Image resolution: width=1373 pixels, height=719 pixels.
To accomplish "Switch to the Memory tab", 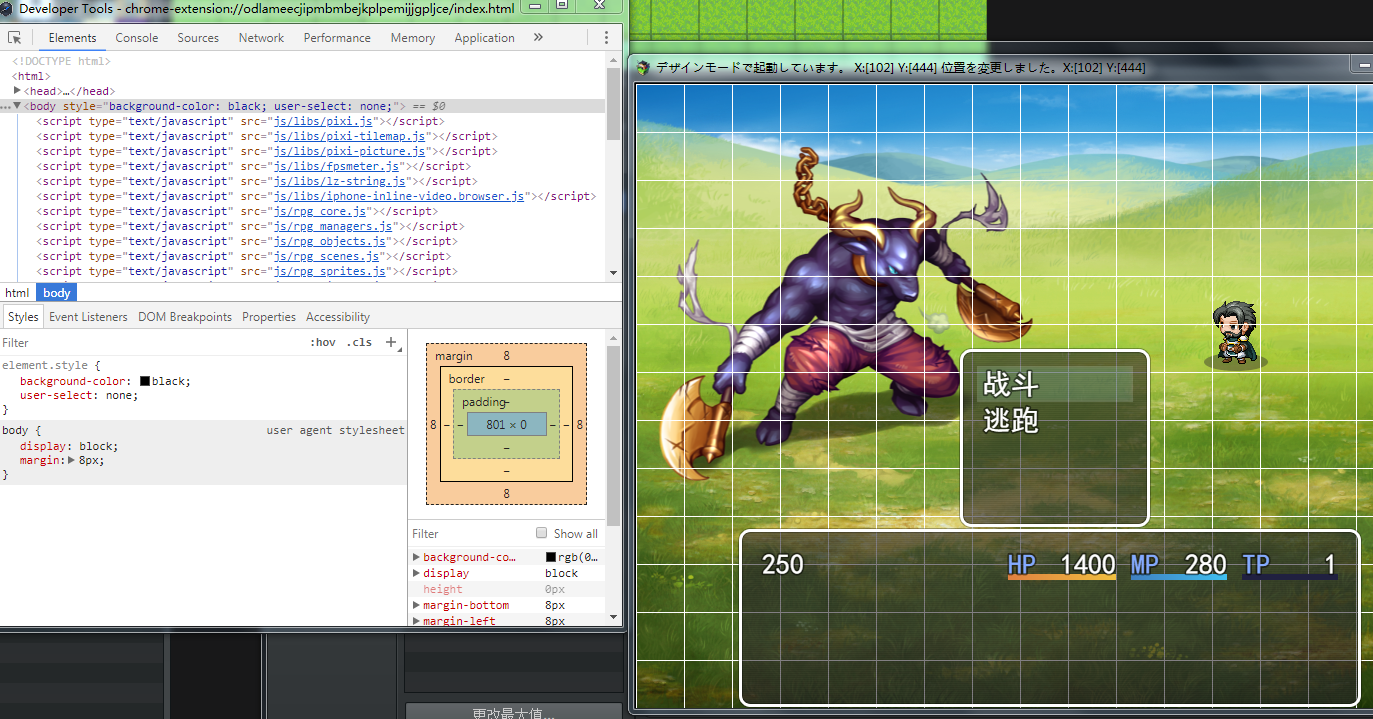I will [x=413, y=38].
